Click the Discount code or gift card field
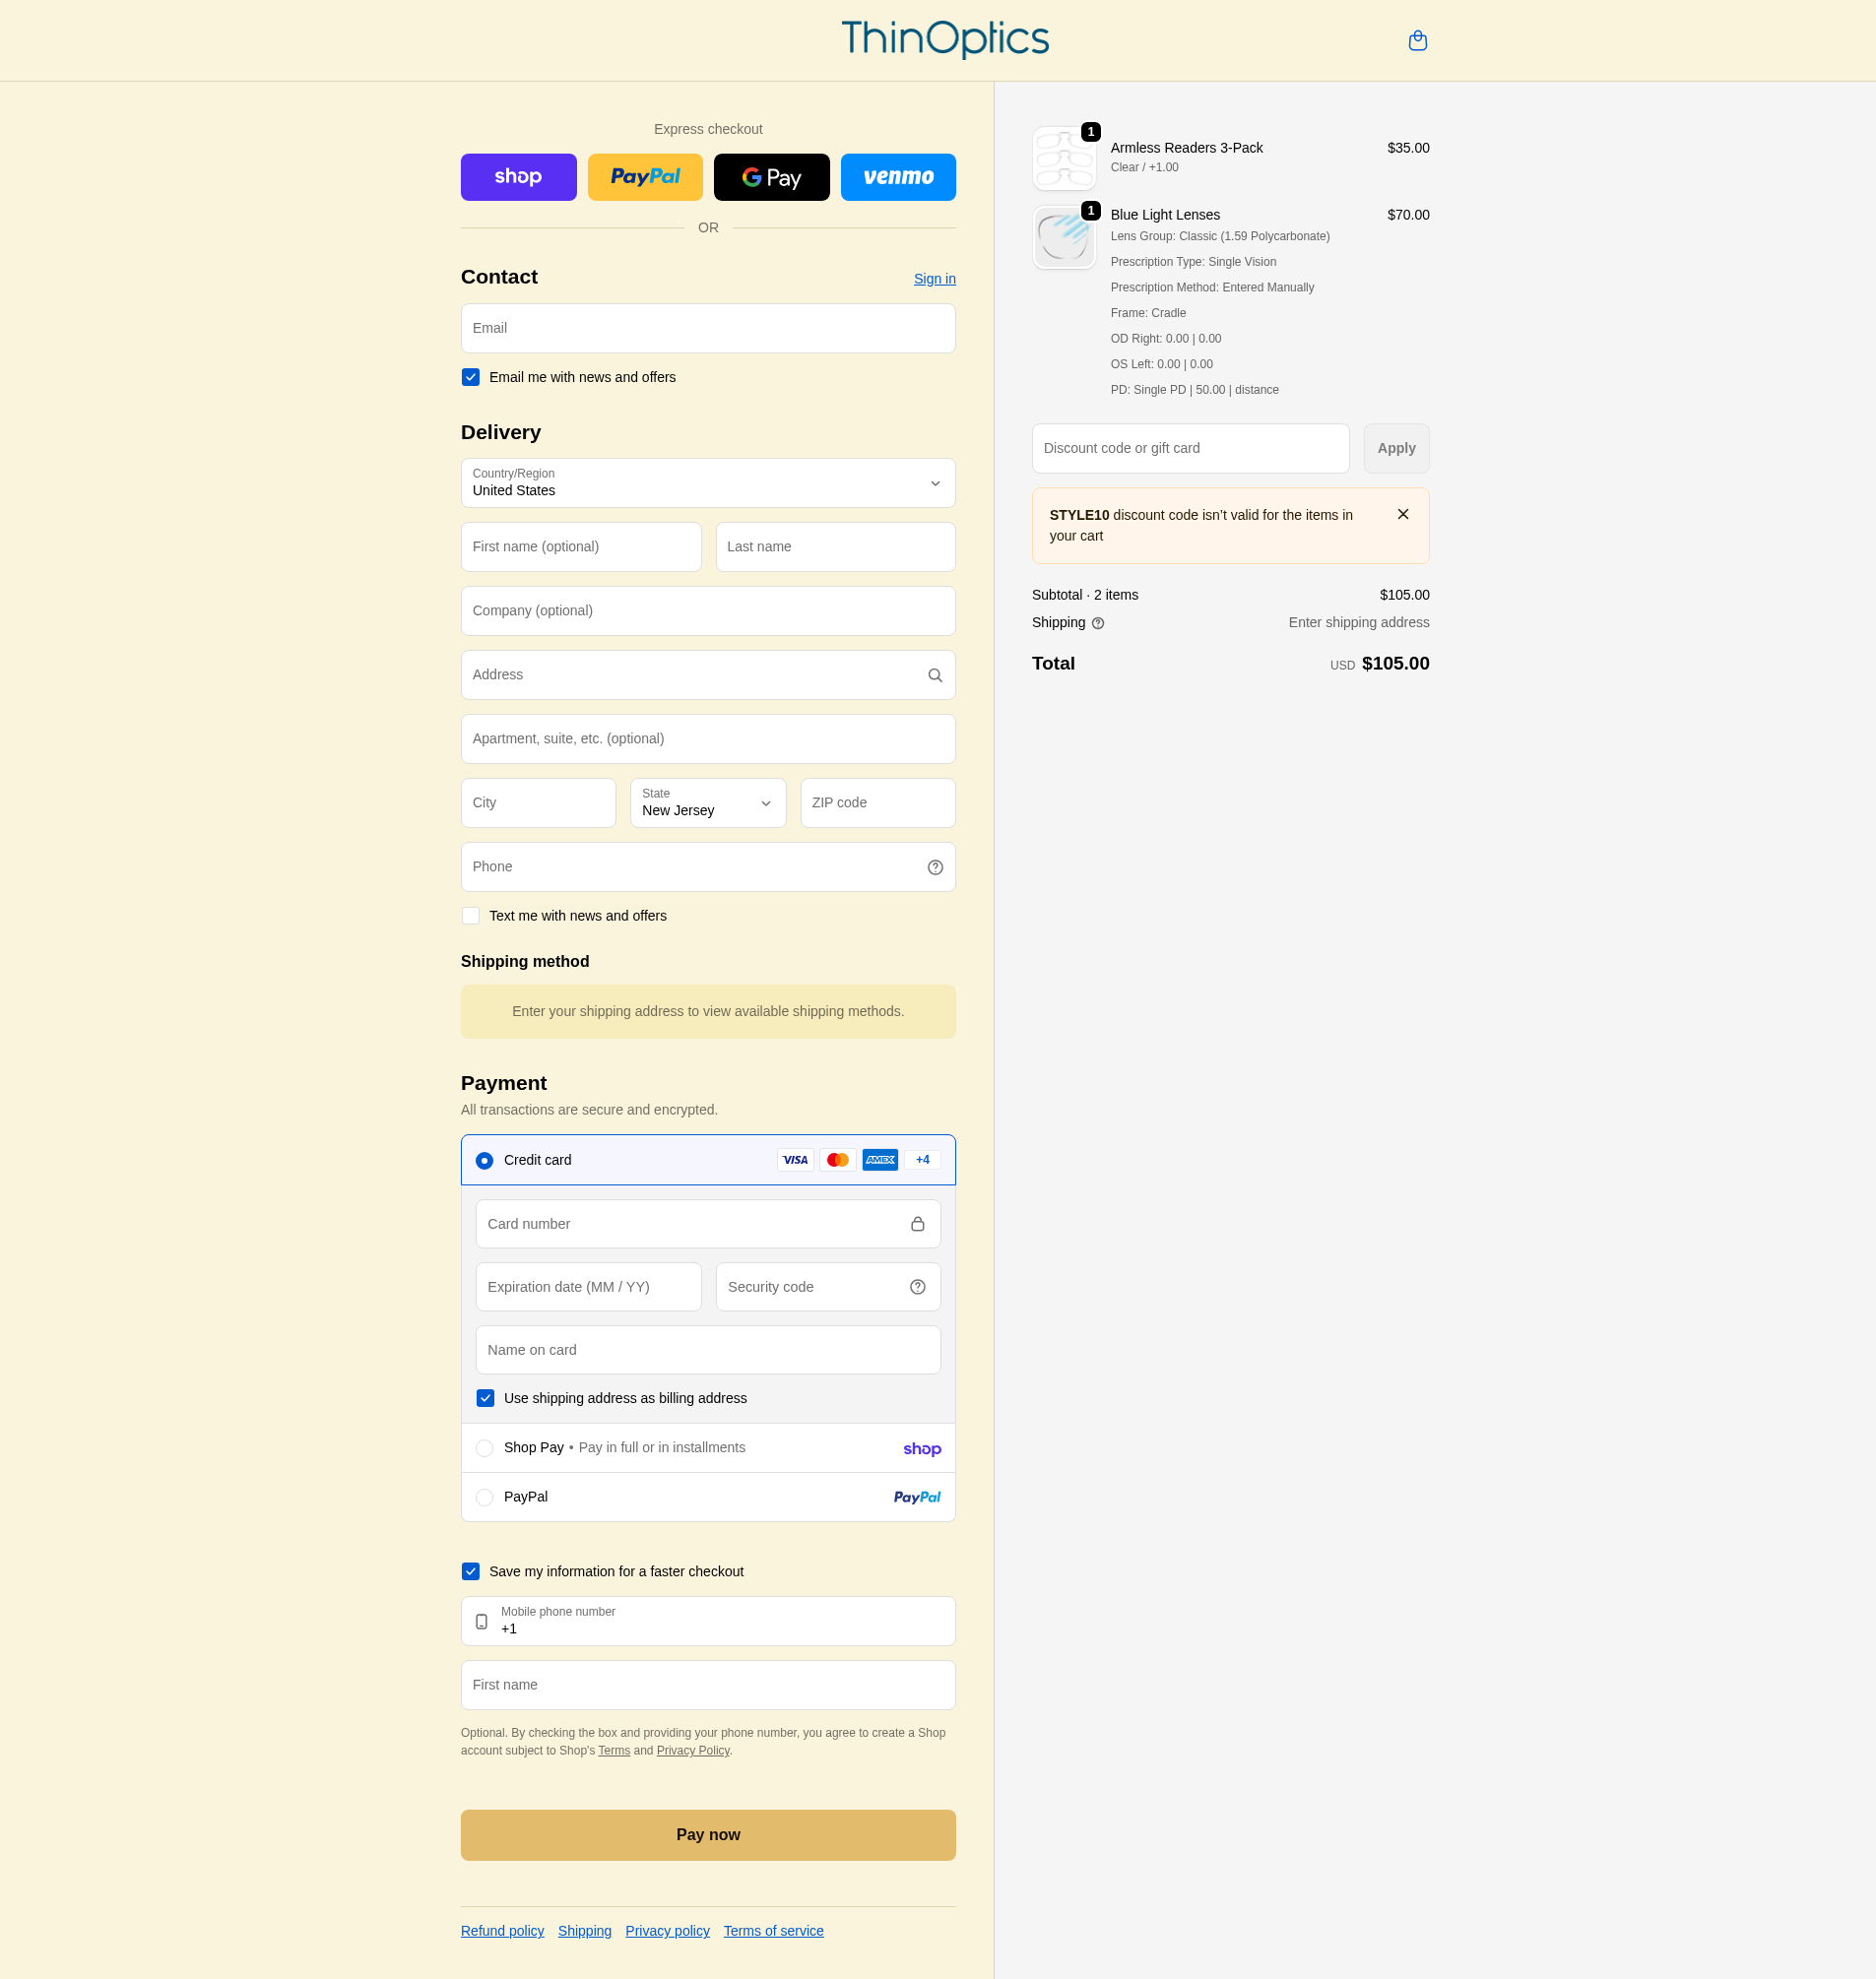Viewport: 1876px width, 1979px height. 1190,448
